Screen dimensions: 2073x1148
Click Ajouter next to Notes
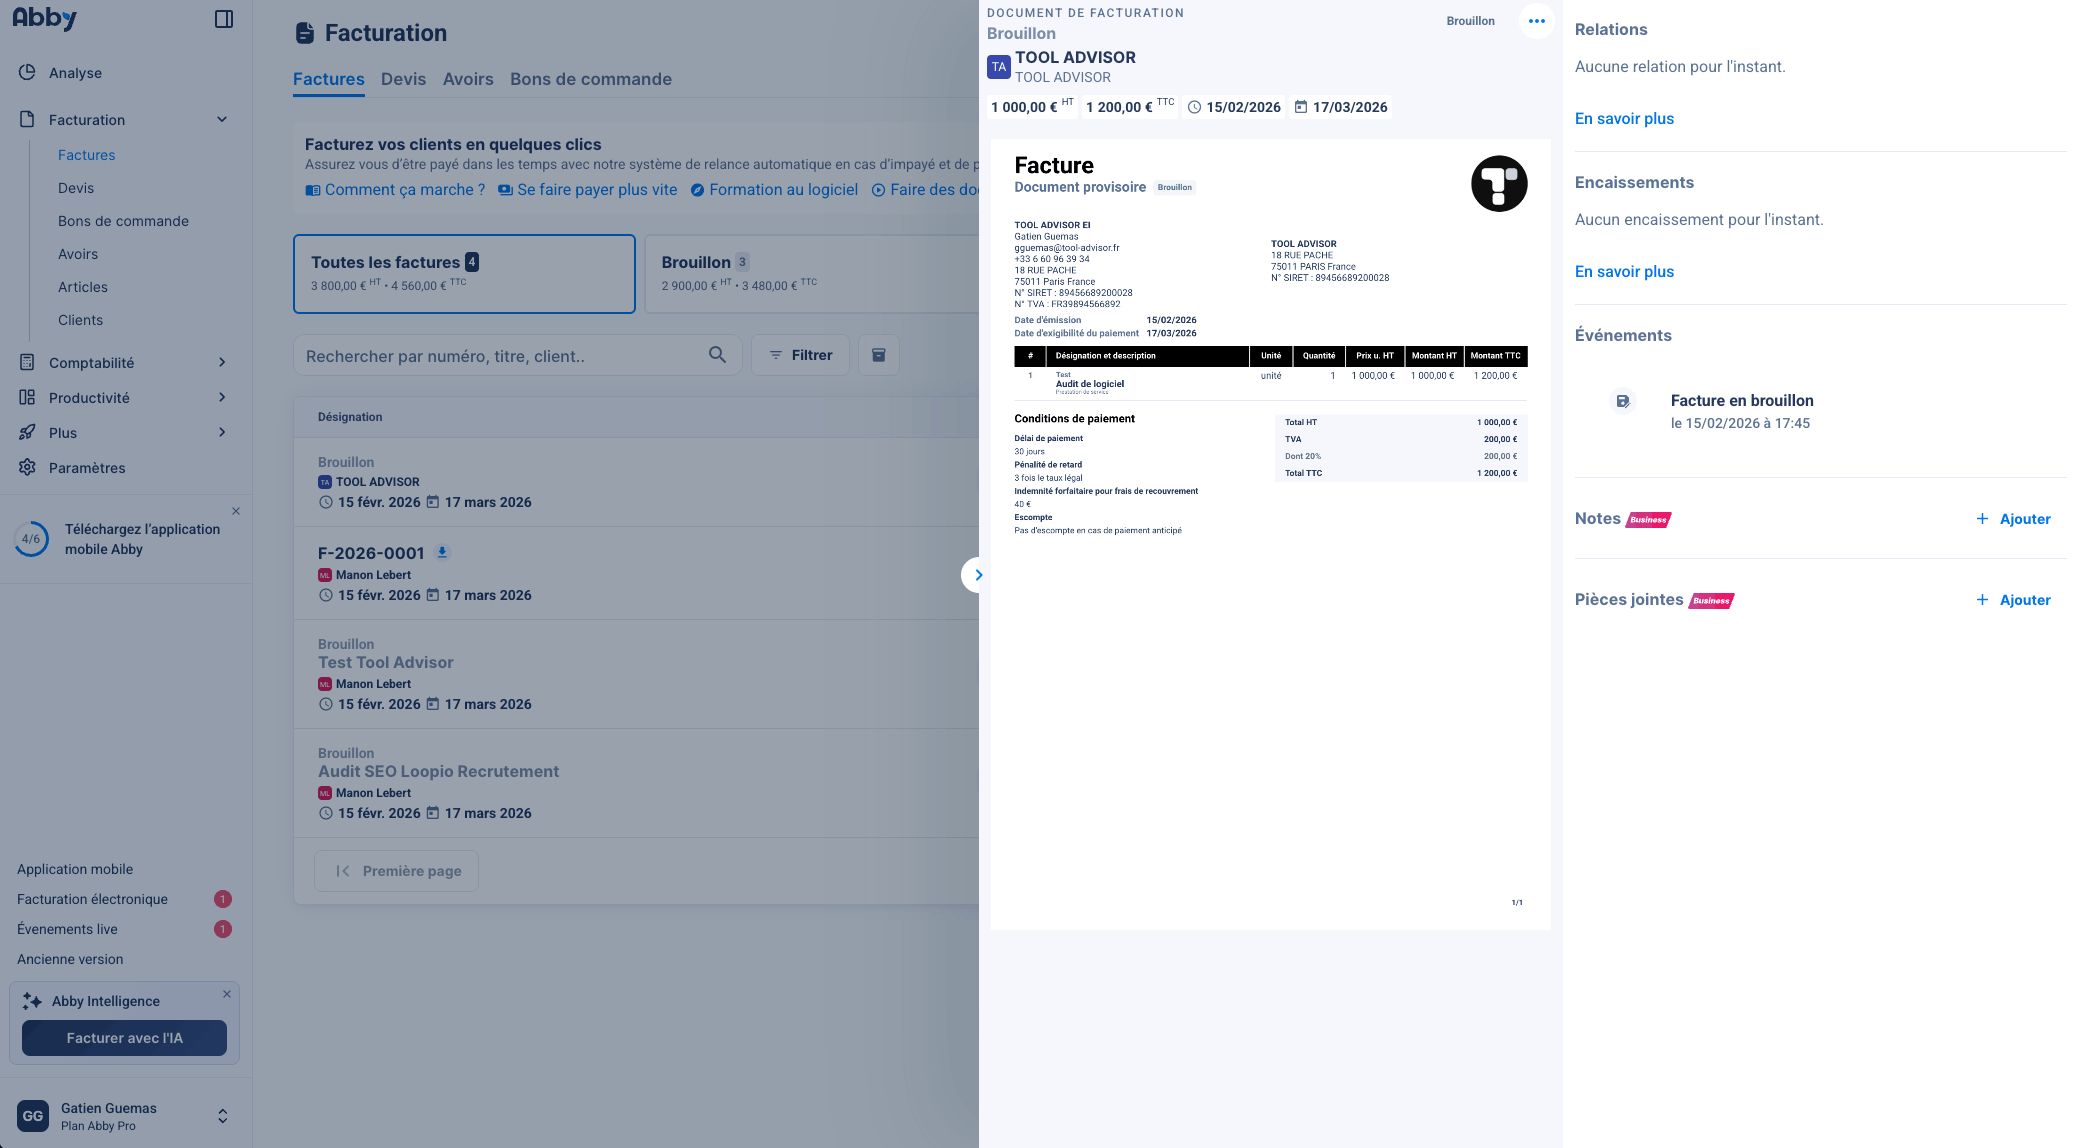coord(2013,519)
